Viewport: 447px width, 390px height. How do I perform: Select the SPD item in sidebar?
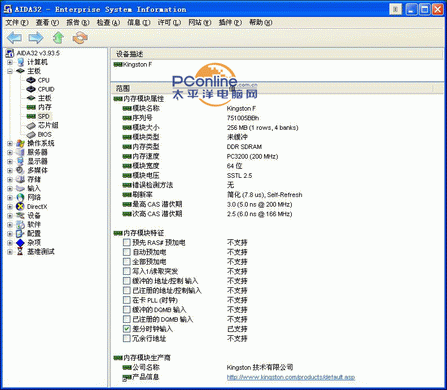click(44, 116)
